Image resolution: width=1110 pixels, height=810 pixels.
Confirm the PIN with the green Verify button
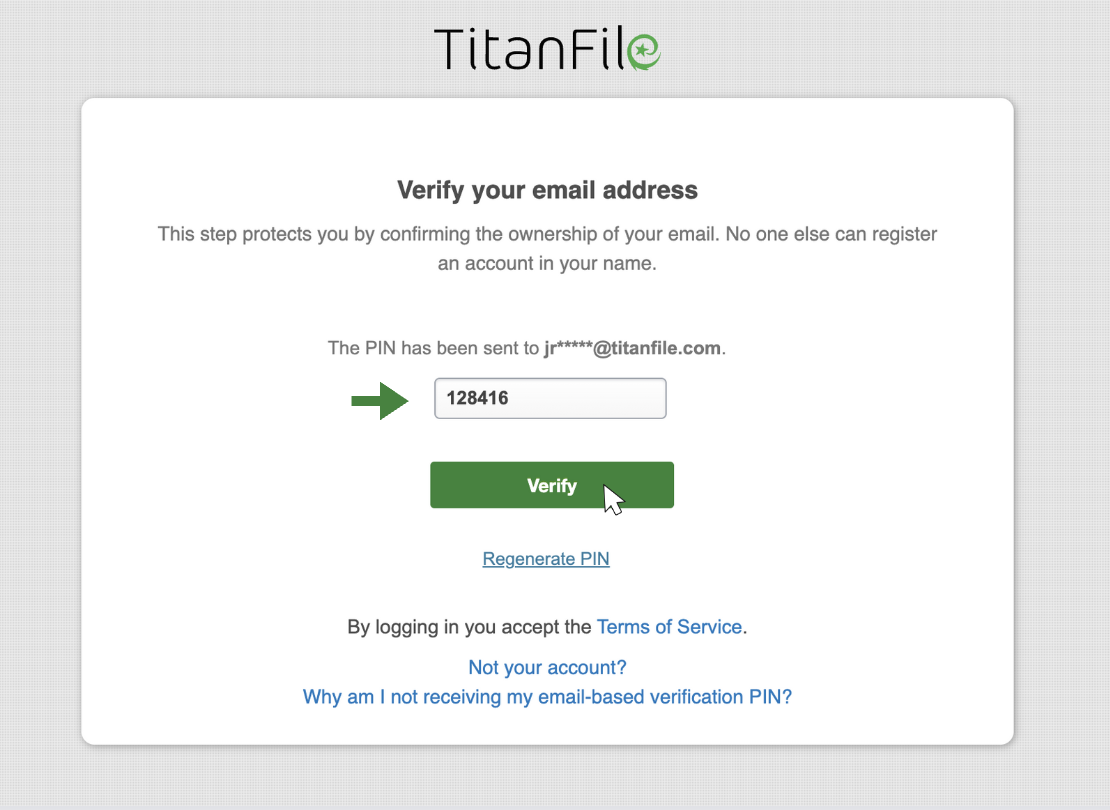point(551,485)
